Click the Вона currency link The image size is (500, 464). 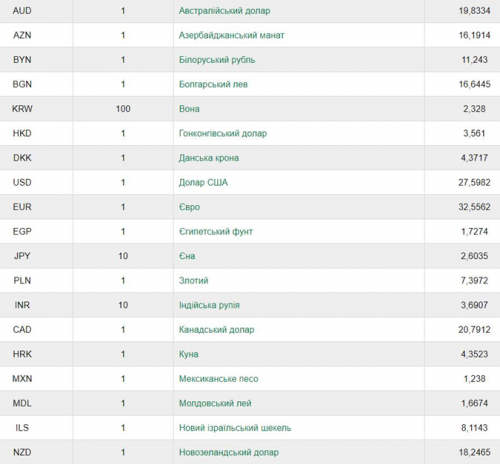coord(189,109)
